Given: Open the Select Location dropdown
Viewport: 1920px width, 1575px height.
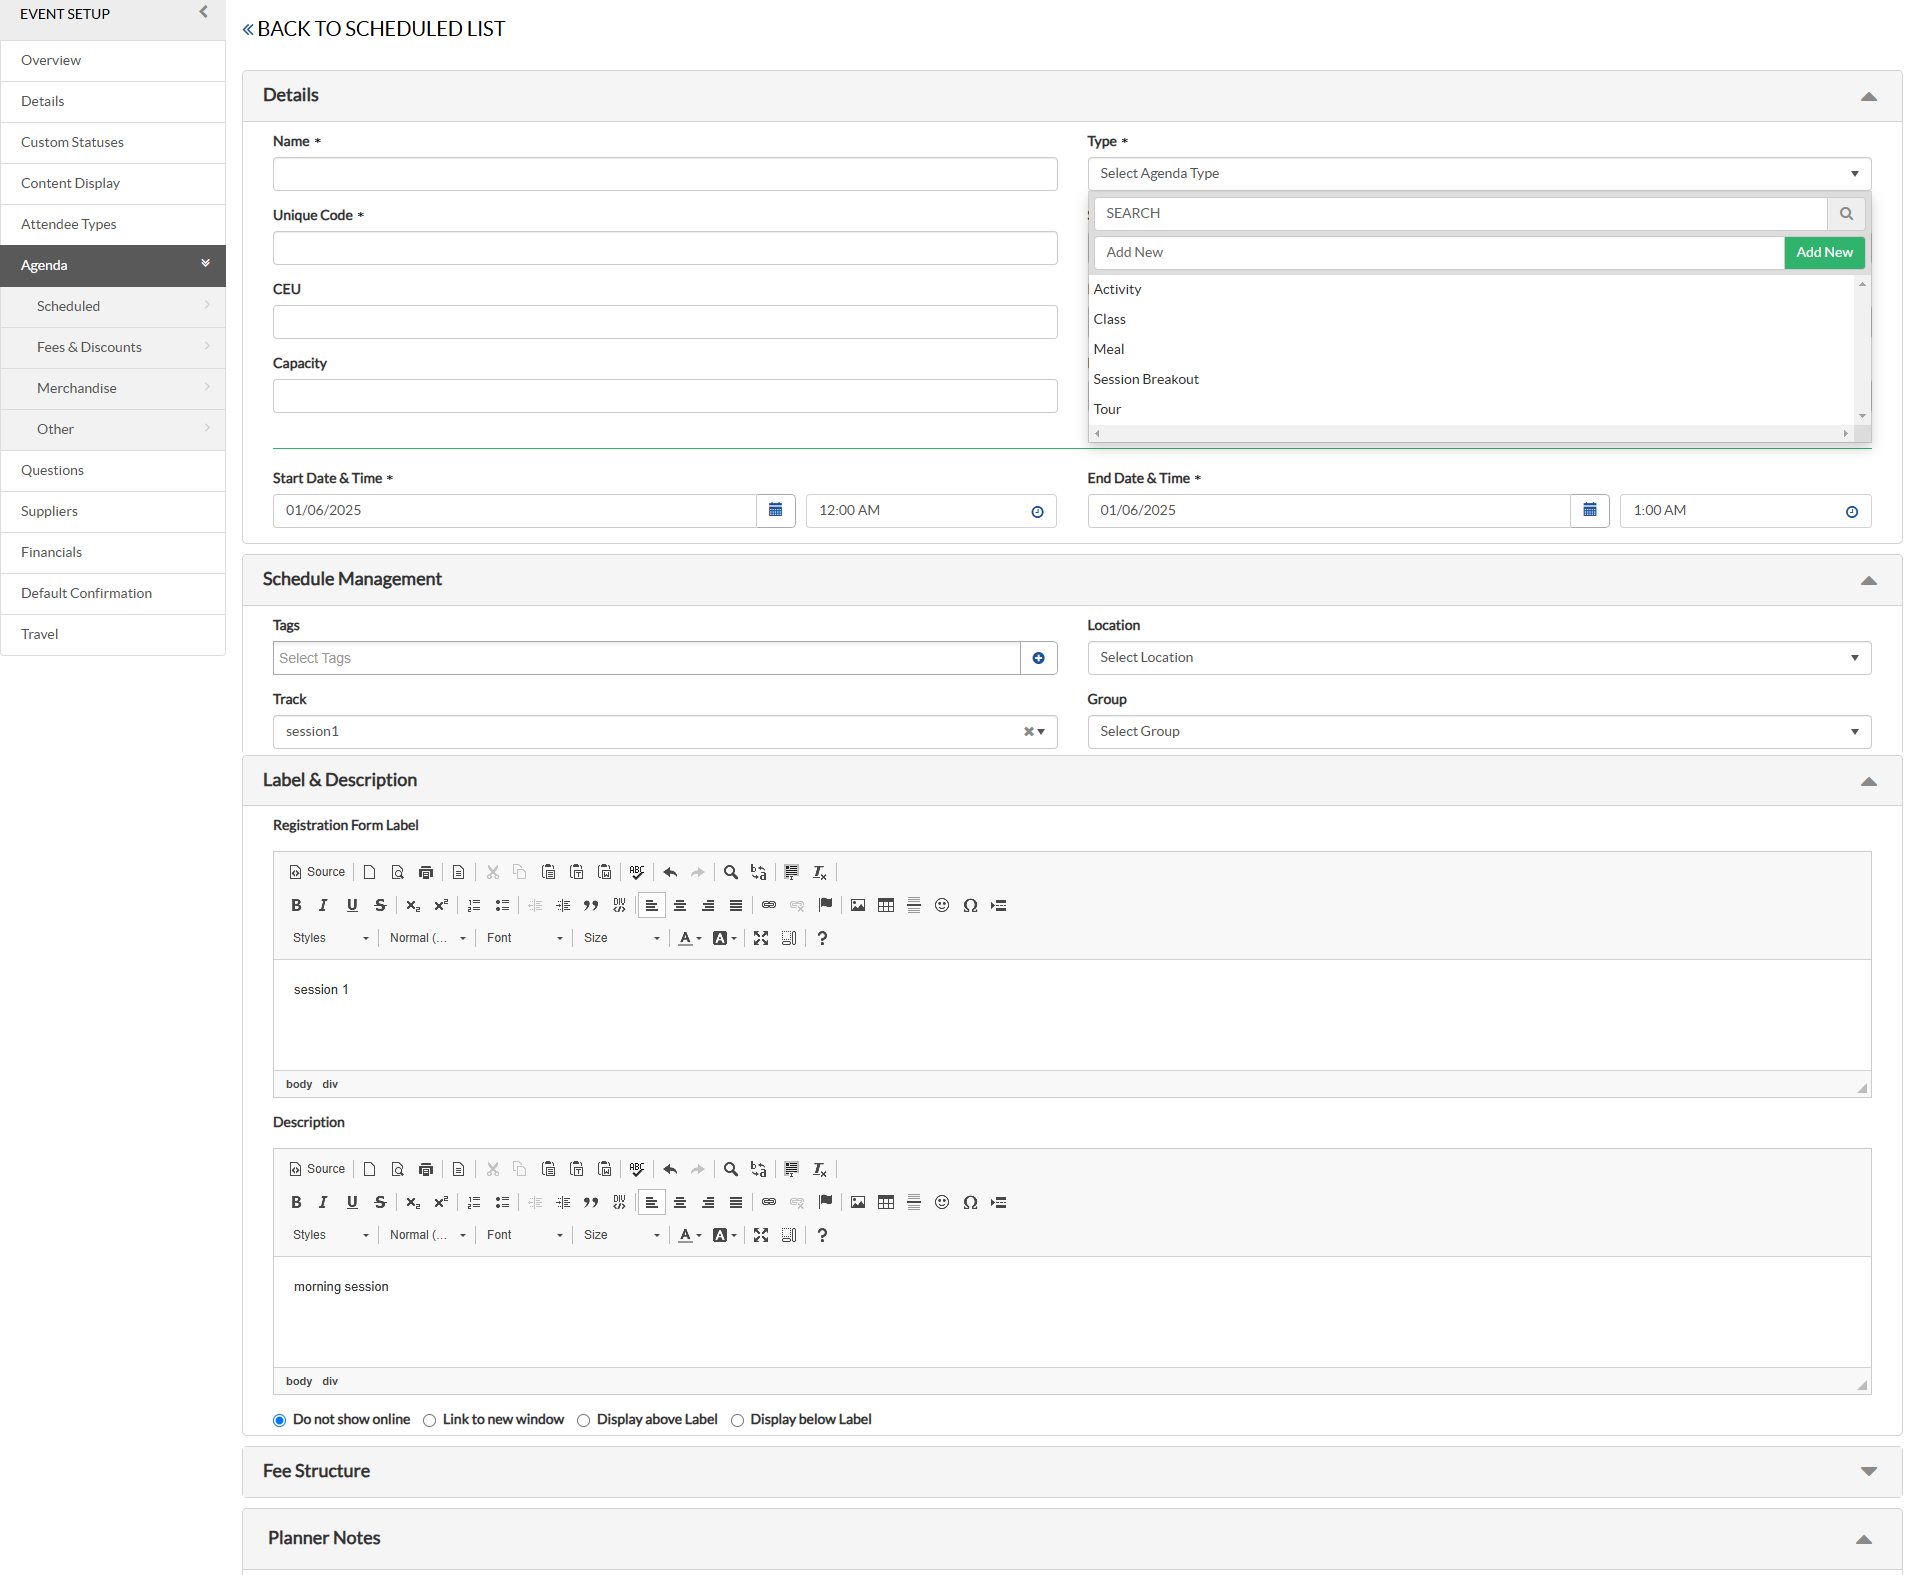Looking at the screenshot, I should coord(1478,658).
